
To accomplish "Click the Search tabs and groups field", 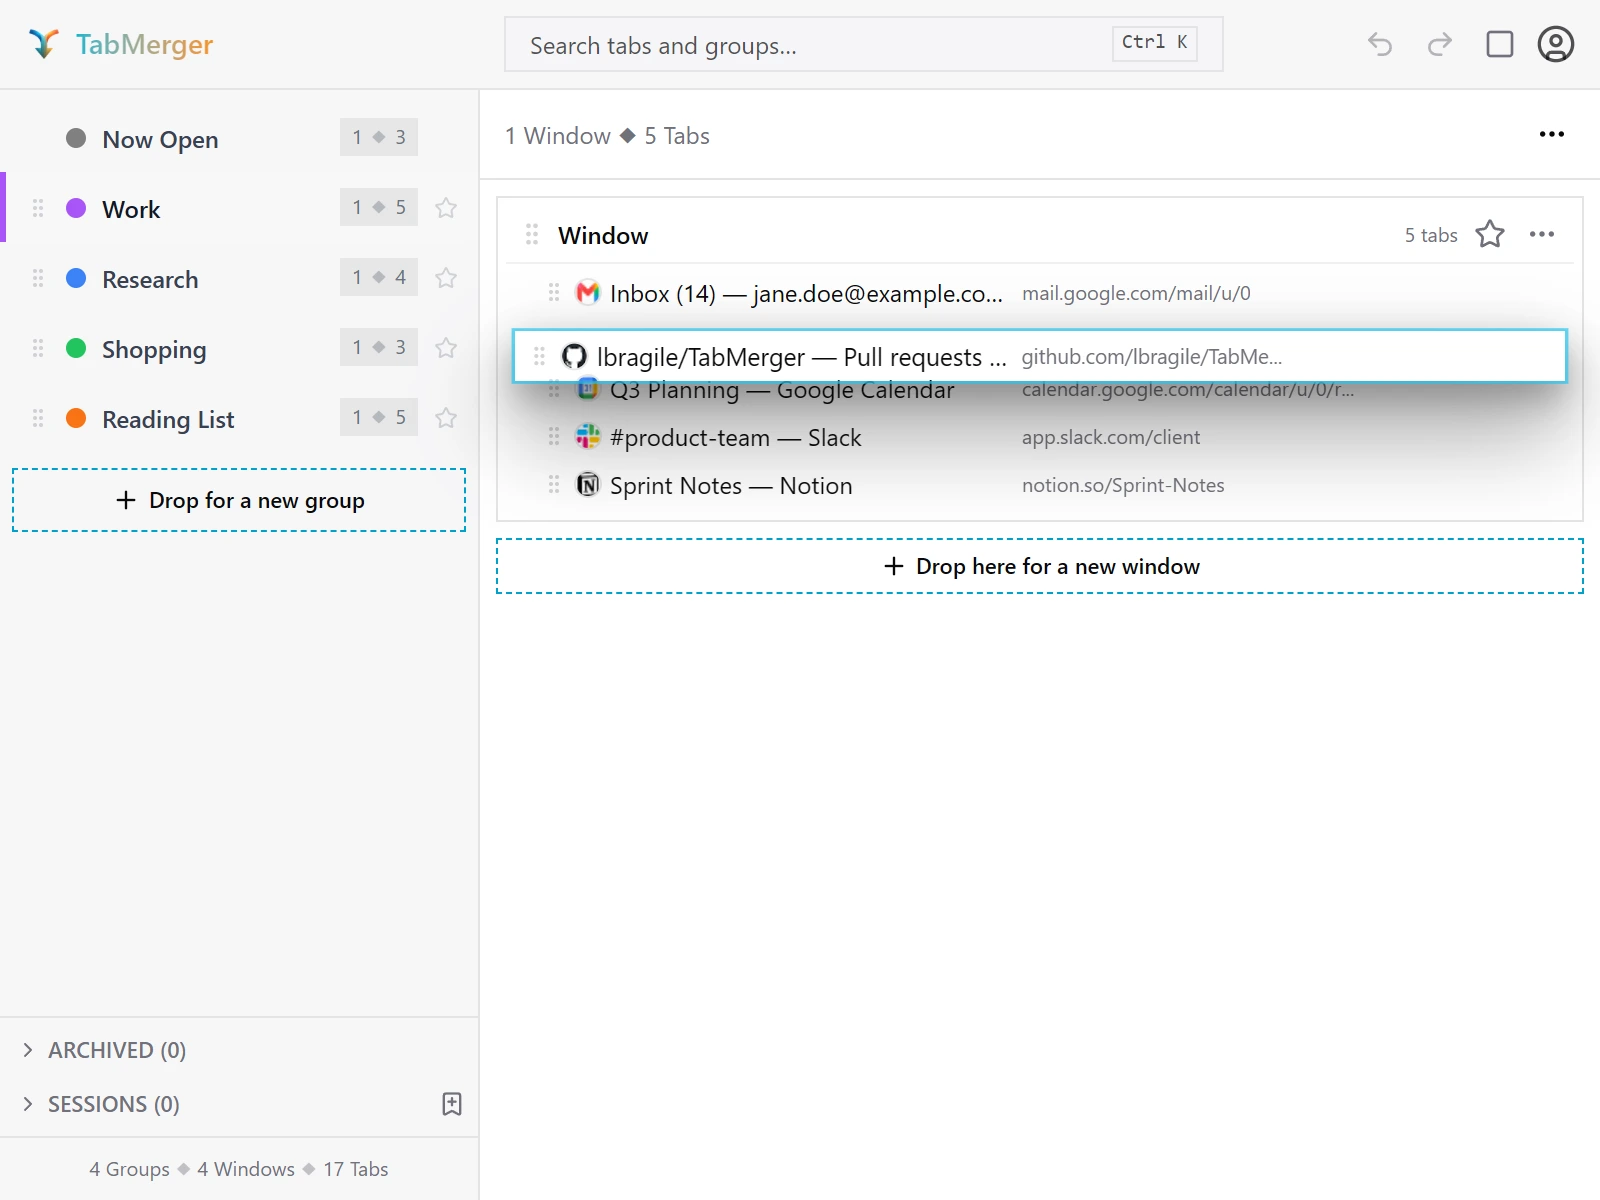I will (x=864, y=44).
